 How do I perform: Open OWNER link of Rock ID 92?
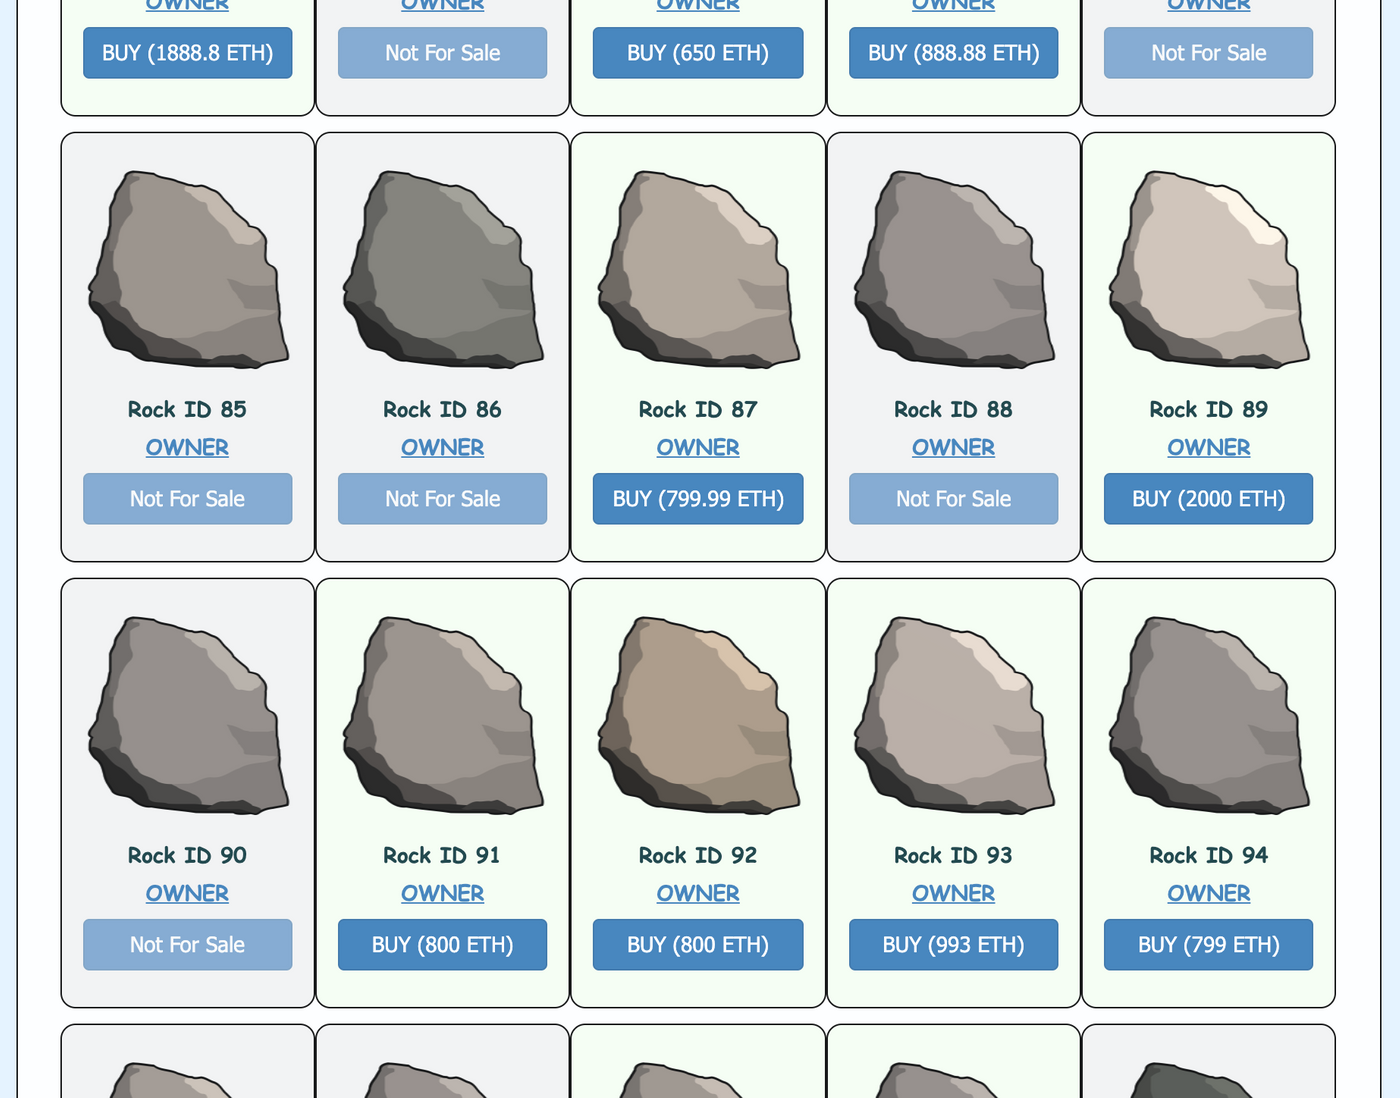[x=698, y=894]
